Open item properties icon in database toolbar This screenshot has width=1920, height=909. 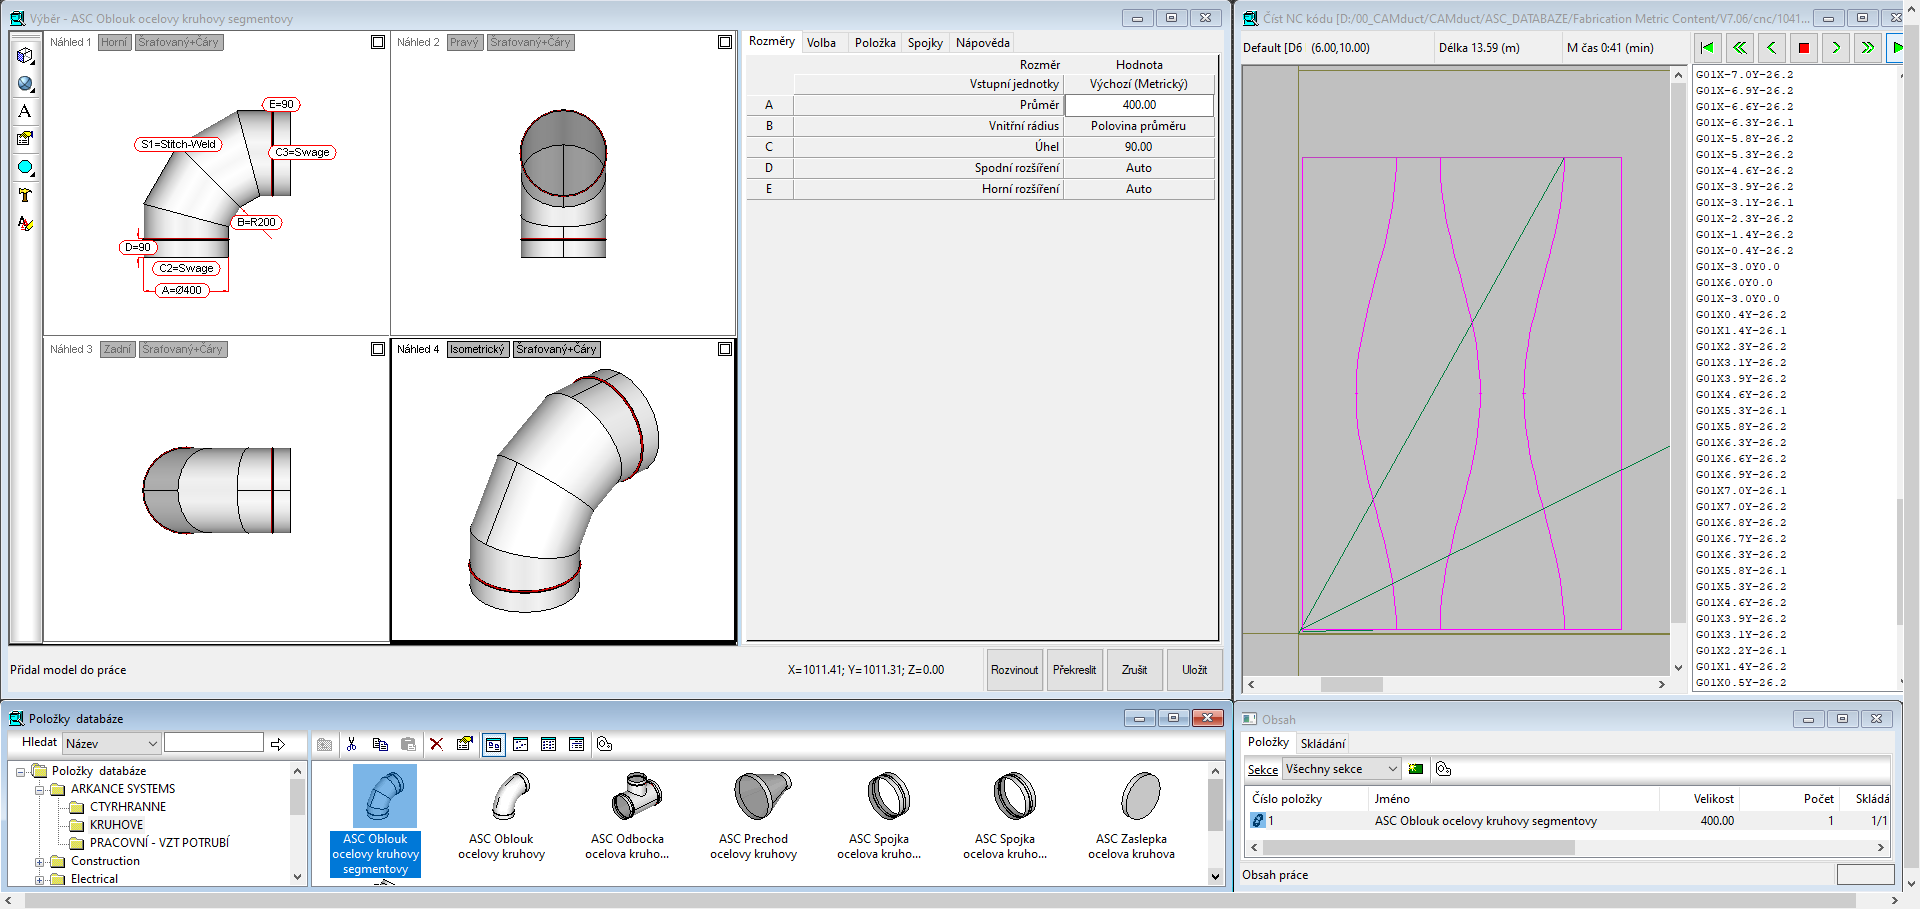(464, 744)
